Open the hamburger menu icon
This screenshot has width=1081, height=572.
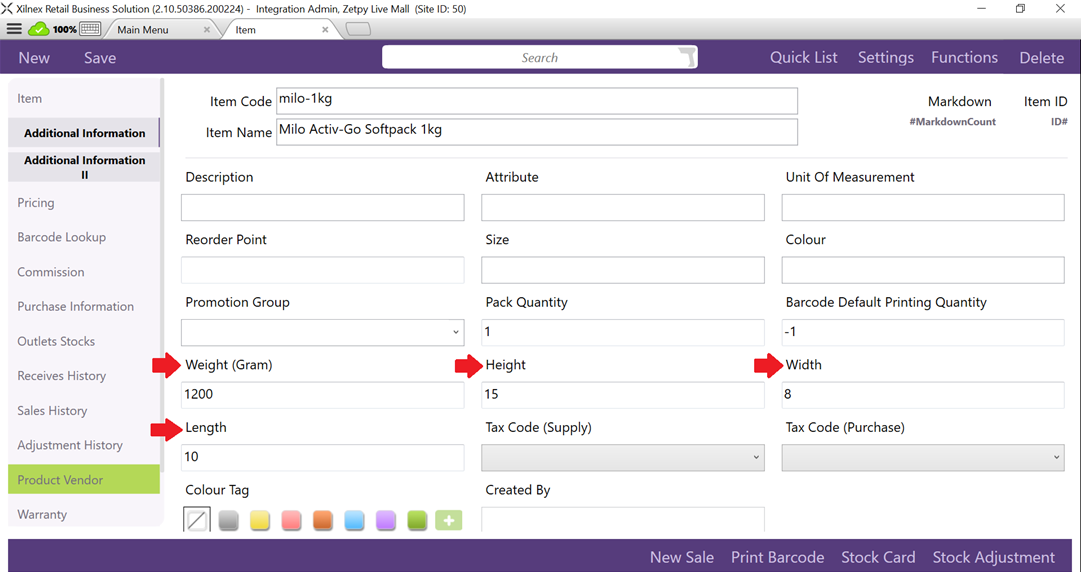pos(14,29)
